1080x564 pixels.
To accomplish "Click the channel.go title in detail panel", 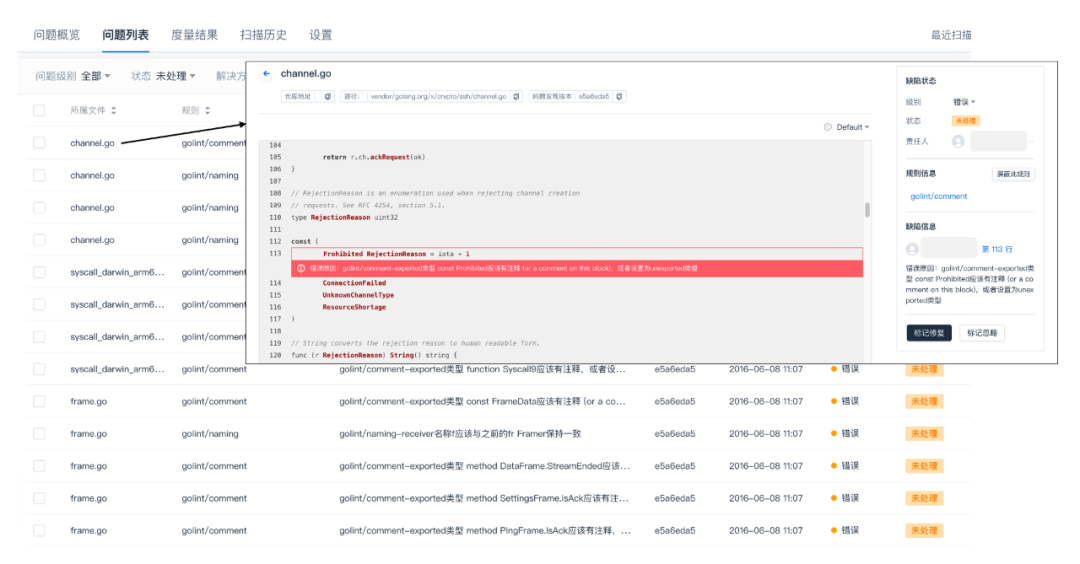I will click(305, 74).
